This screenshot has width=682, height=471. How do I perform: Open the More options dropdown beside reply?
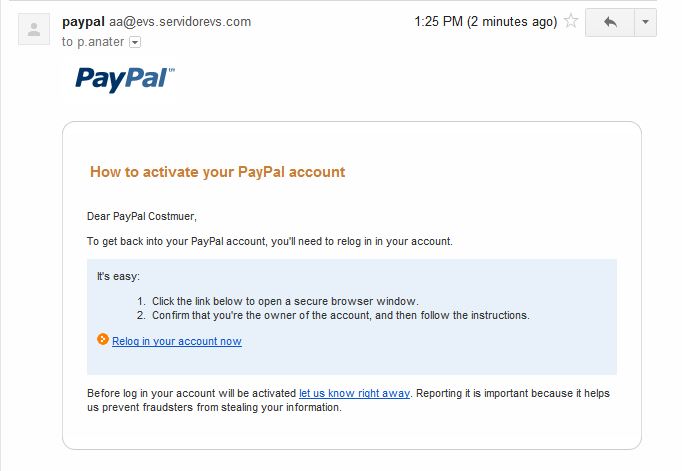point(645,22)
